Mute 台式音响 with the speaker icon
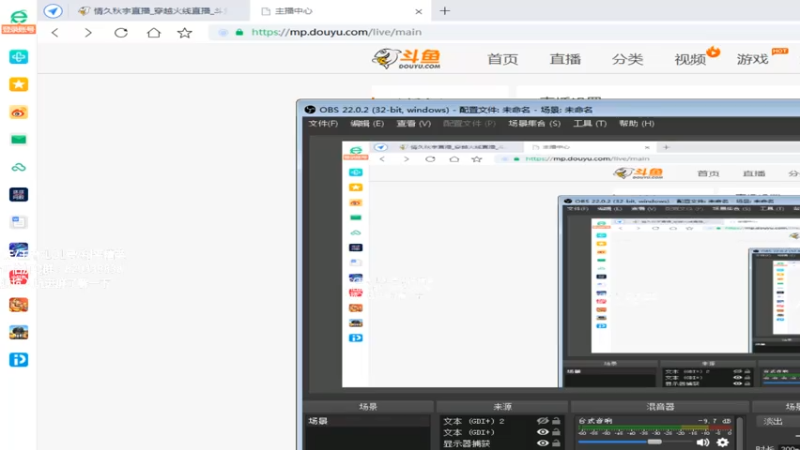The image size is (800, 450). click(703, 442)
